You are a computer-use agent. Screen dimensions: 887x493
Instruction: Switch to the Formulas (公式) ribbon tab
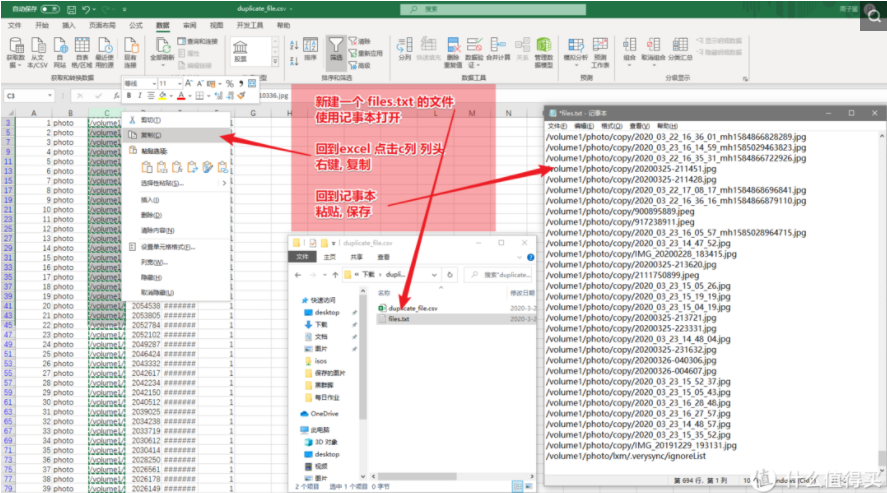(x=135, y=24)
